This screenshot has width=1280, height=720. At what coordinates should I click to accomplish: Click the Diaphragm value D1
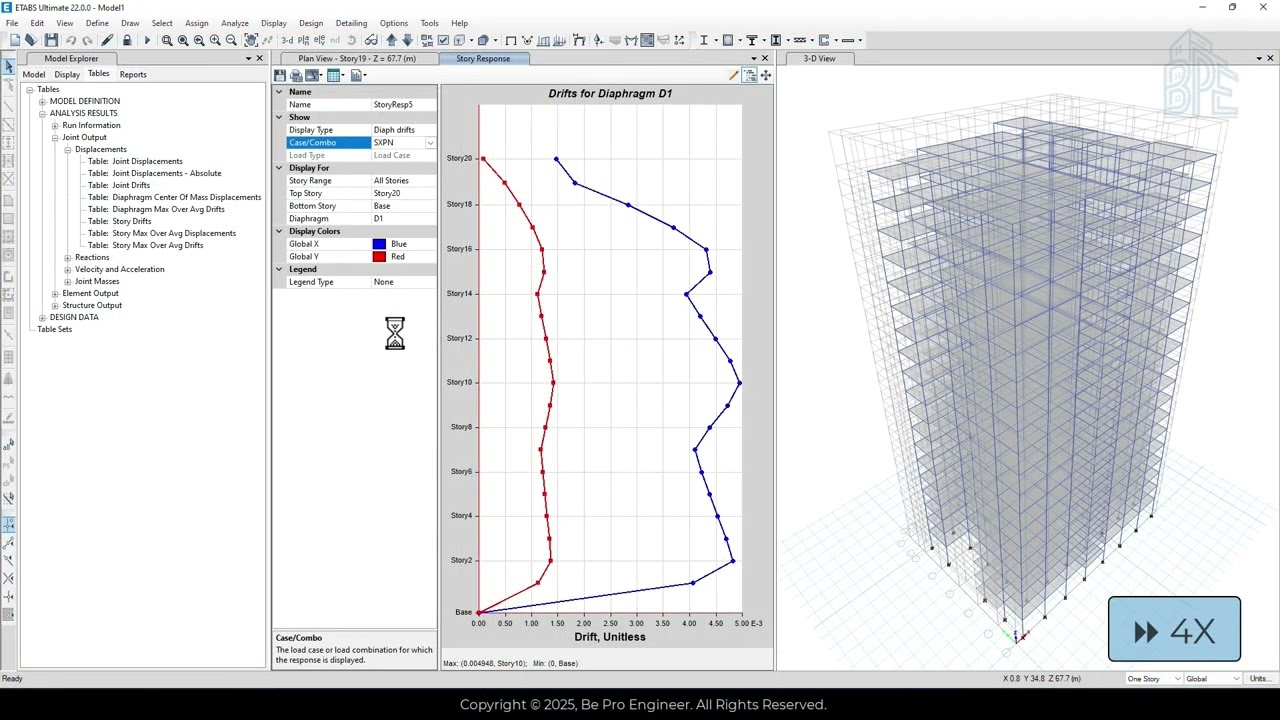pos(404,218)
